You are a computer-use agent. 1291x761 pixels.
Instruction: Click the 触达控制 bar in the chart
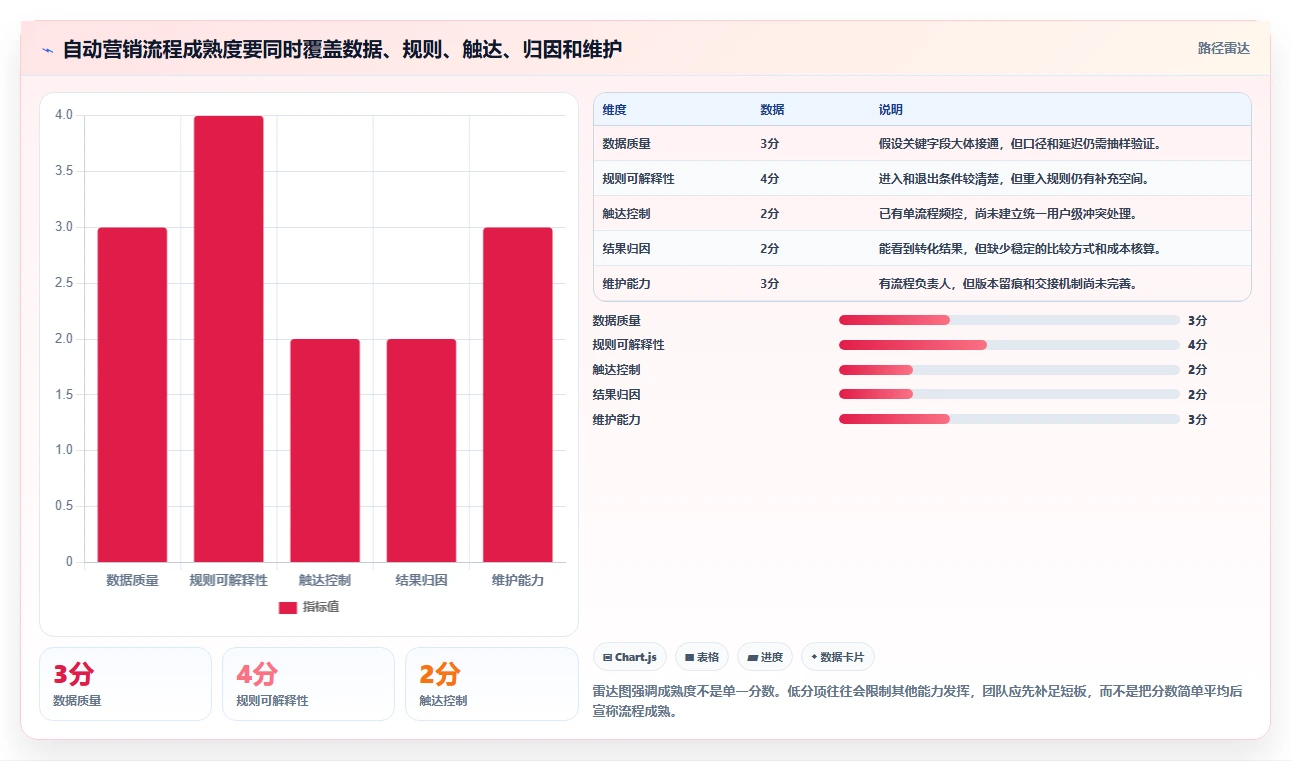click(x=325, y=451)
